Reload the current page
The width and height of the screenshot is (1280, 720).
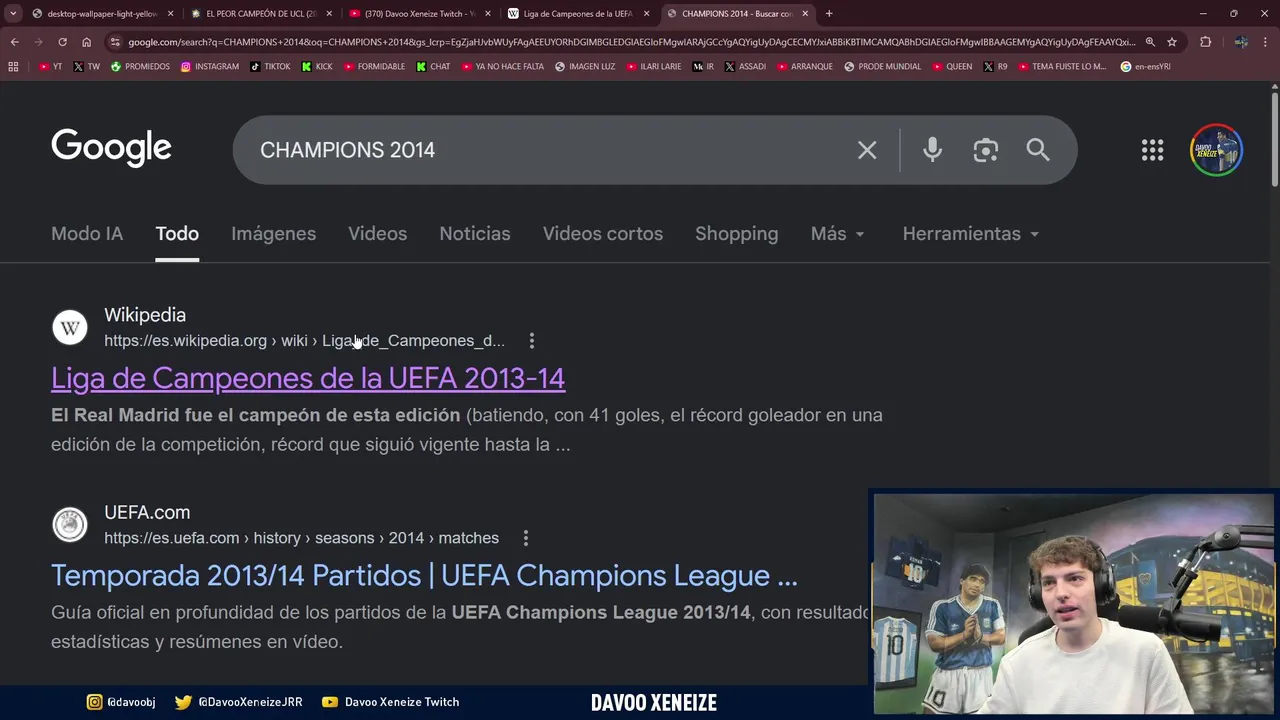pos(62,42)
